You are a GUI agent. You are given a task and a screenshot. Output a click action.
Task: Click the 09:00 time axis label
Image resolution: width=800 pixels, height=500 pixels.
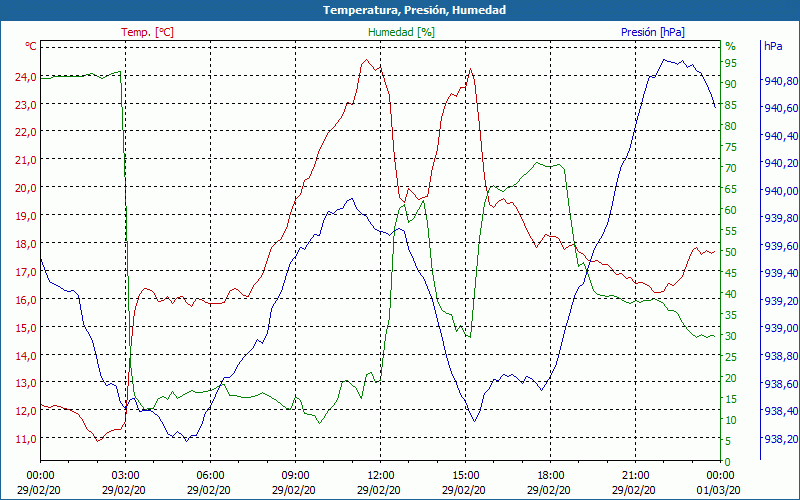[x=295, y=476]
